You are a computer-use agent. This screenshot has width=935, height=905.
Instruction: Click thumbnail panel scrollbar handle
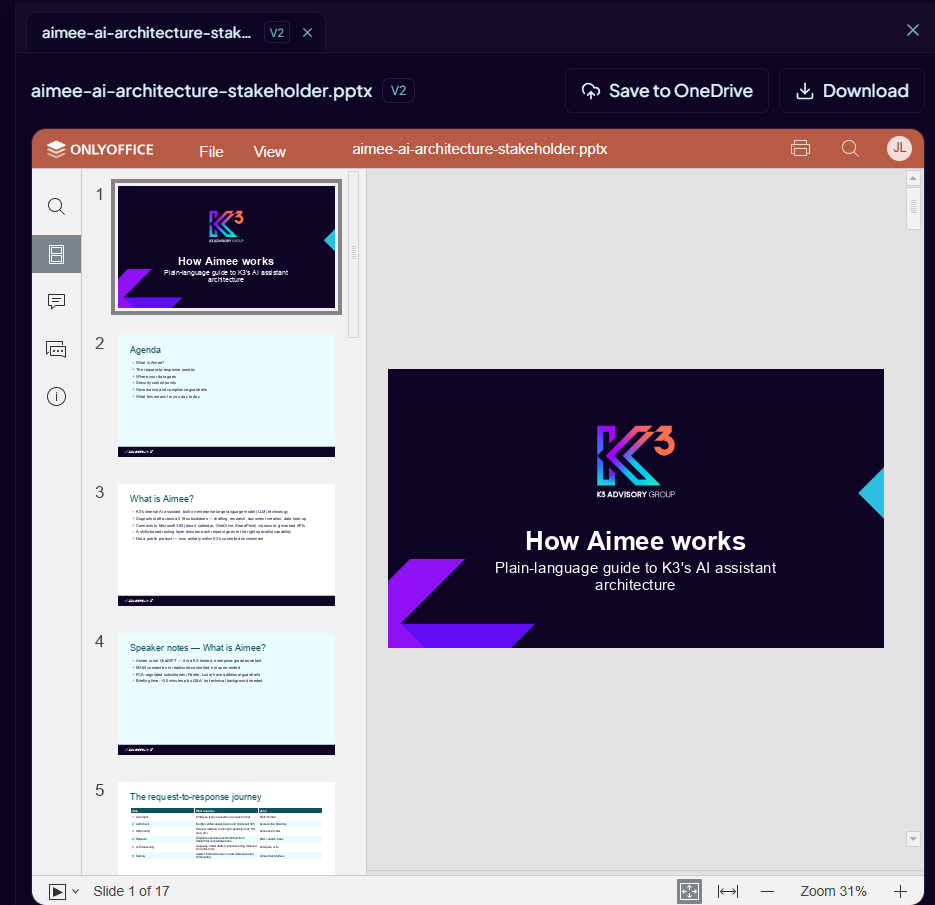[354, 255]
